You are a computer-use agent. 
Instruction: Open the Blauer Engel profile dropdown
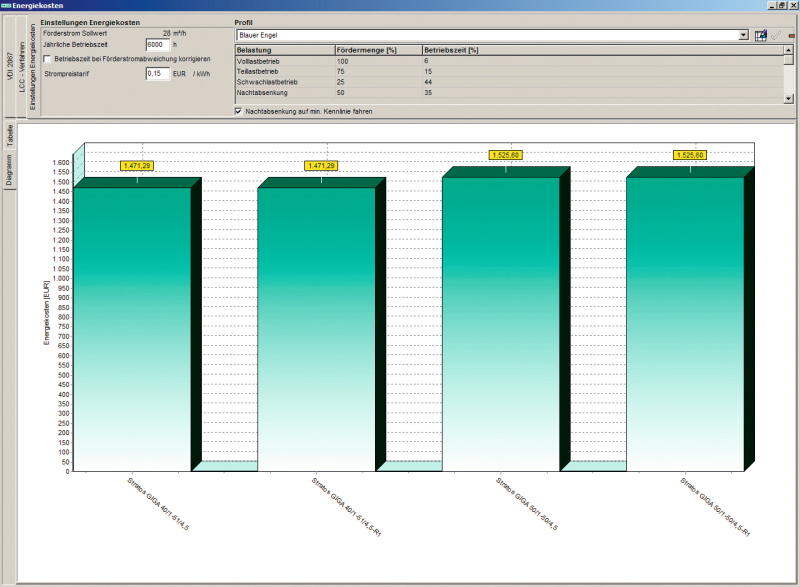pyautogui.click(x=743, y=35)
